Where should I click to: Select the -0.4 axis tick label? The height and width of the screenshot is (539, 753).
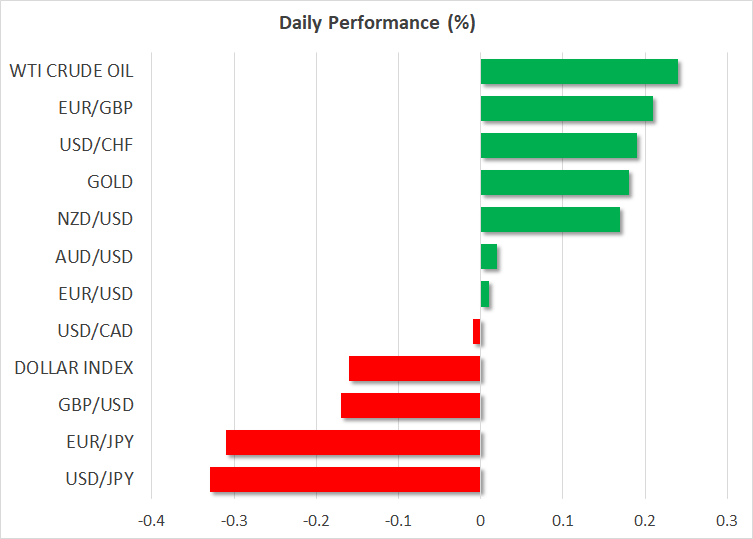point(151,521)
